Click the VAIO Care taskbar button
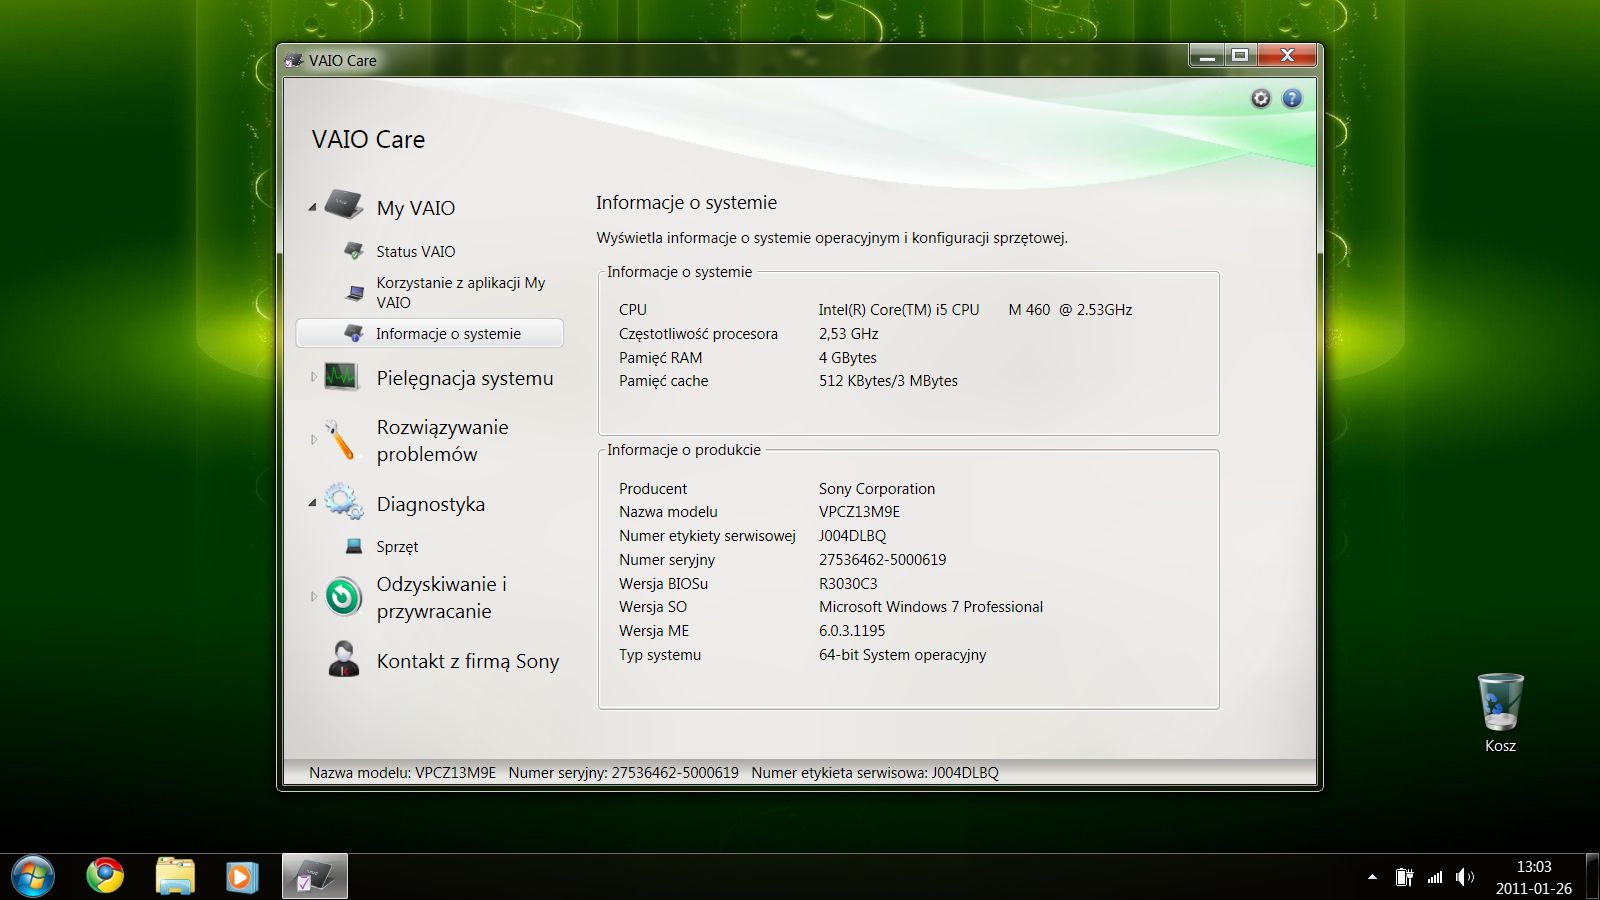1600x900 pixels. [315, 876]
